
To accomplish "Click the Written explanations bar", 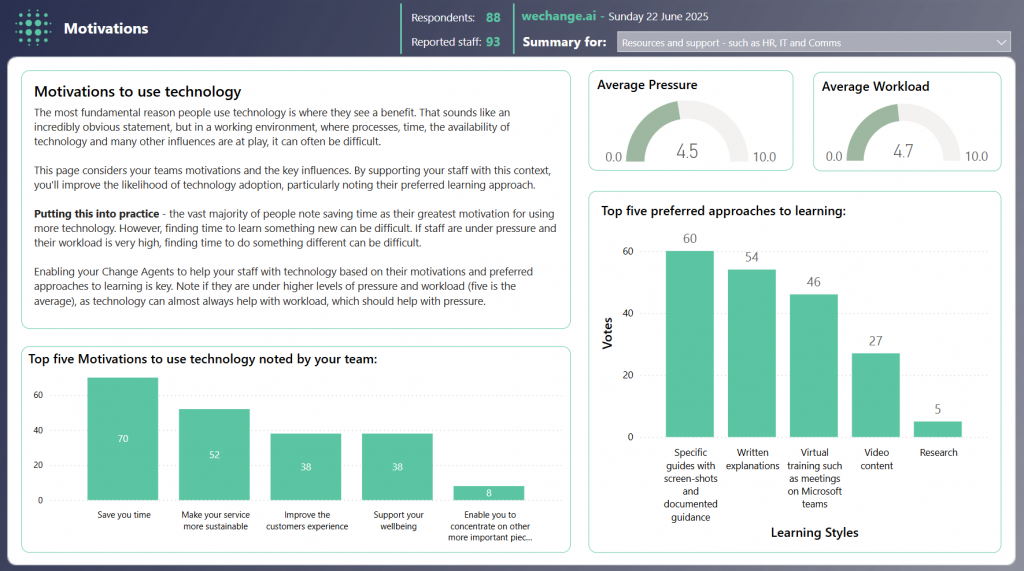I will (x=752, y=353).
